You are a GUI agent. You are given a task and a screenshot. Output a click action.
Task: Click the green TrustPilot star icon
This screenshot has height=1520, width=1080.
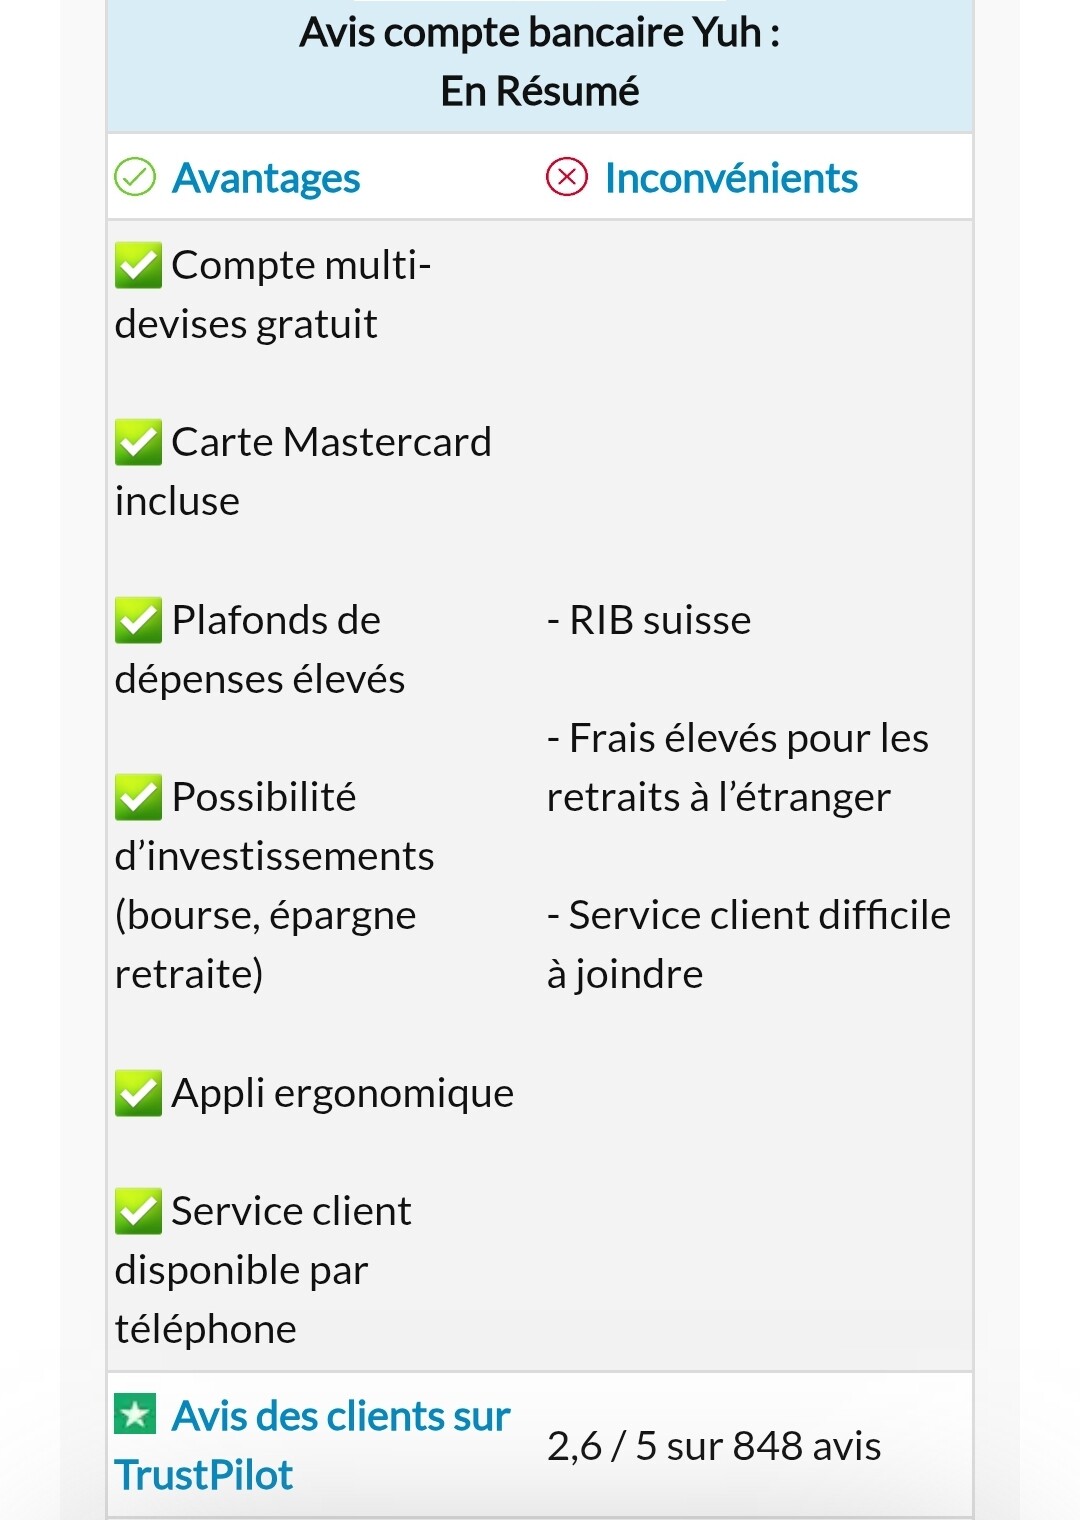point(136,1414)
